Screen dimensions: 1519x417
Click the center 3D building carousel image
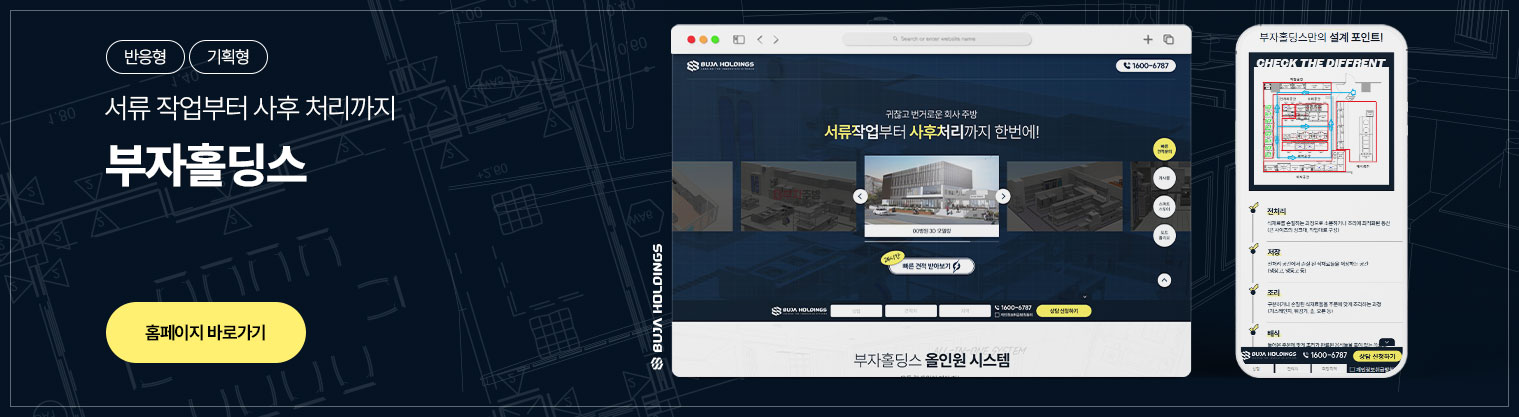(x=931, y=195)
